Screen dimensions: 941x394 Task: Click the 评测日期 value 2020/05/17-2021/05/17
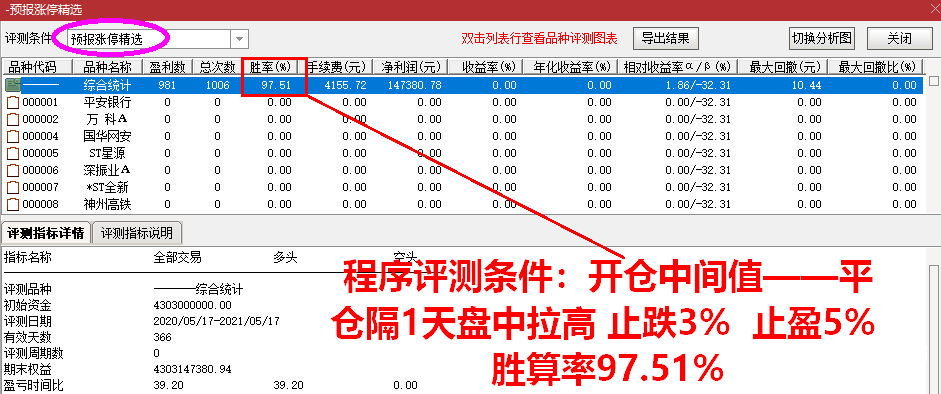pyautogui.click(x=217, y=321)
